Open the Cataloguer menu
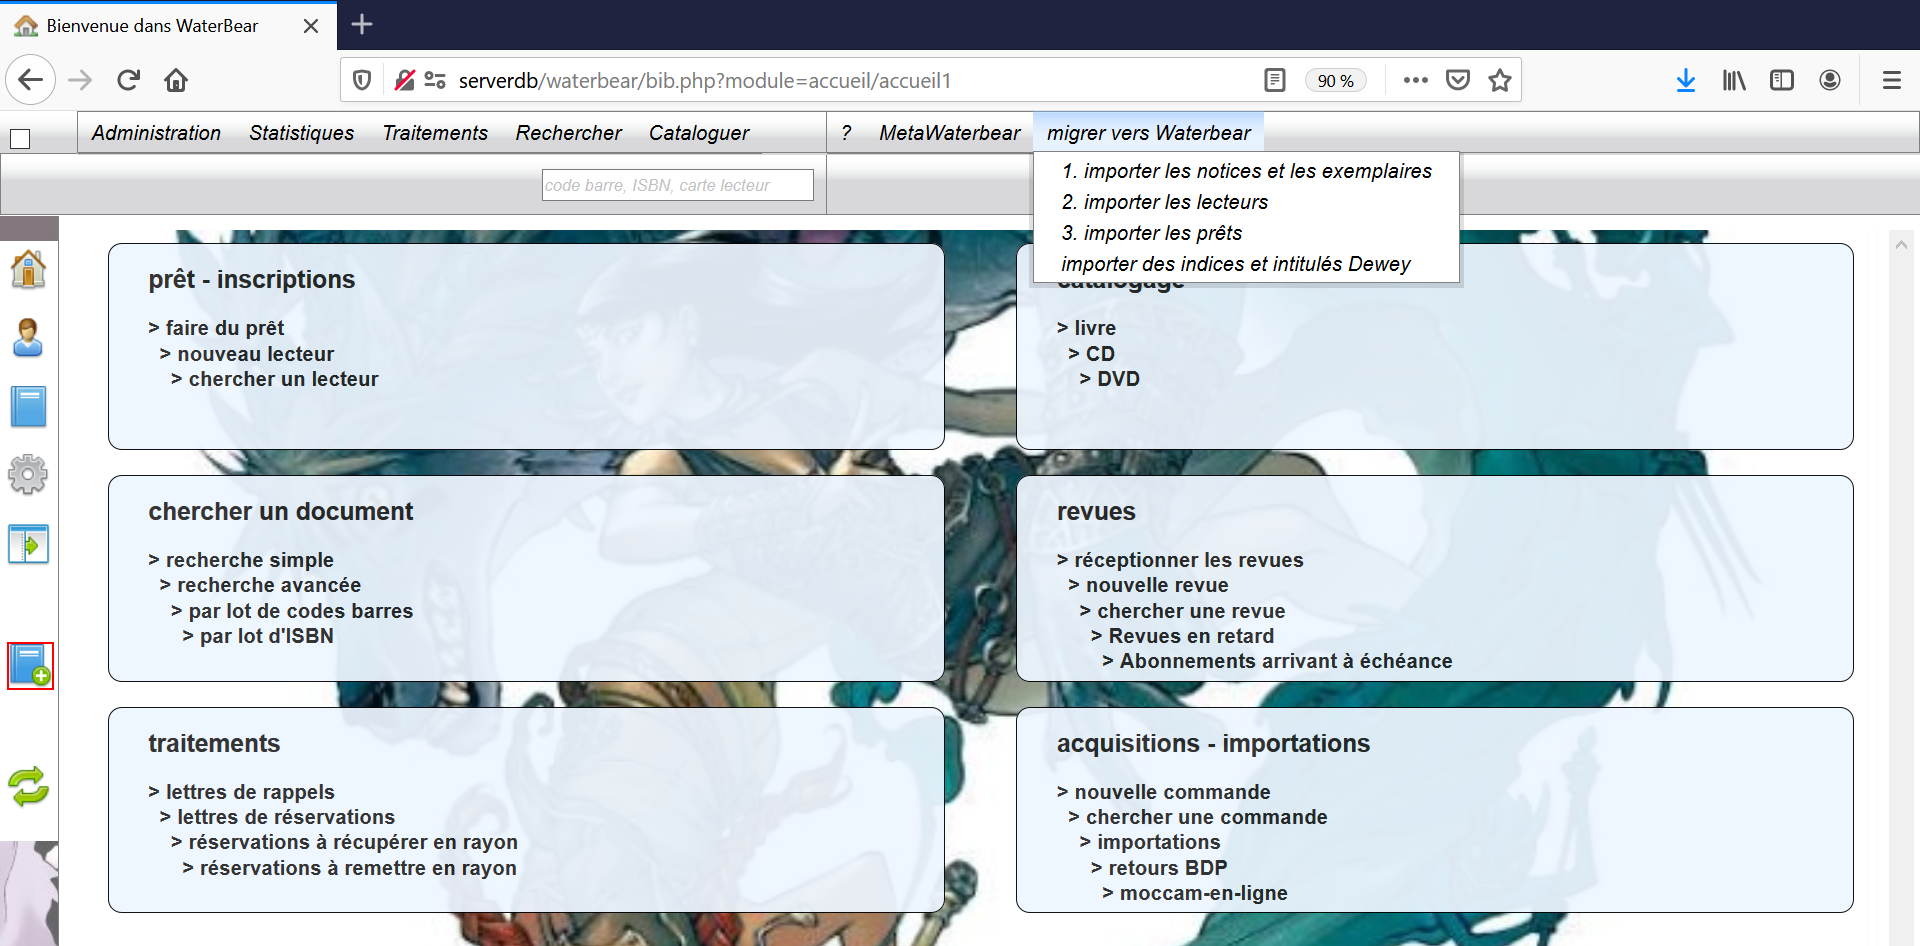Image resolution: width=1920 pixels, height=946 pixels. click(698, 133)
